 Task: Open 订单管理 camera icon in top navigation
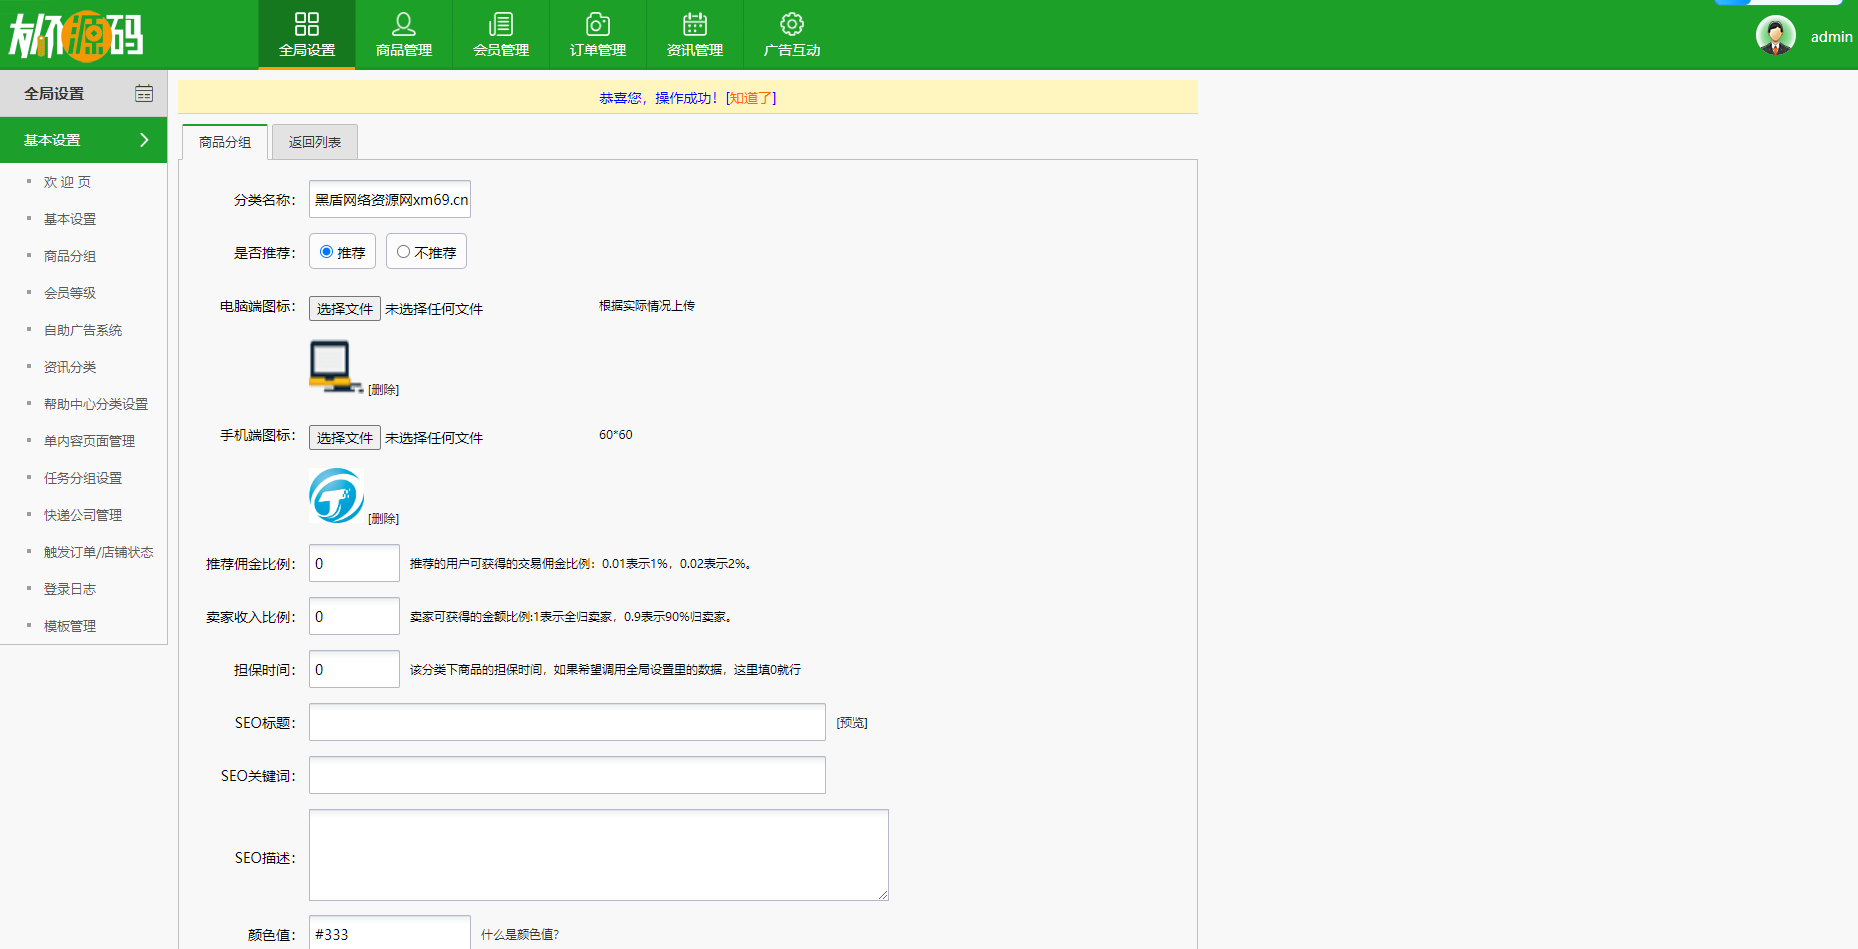(x=597, y=24)
